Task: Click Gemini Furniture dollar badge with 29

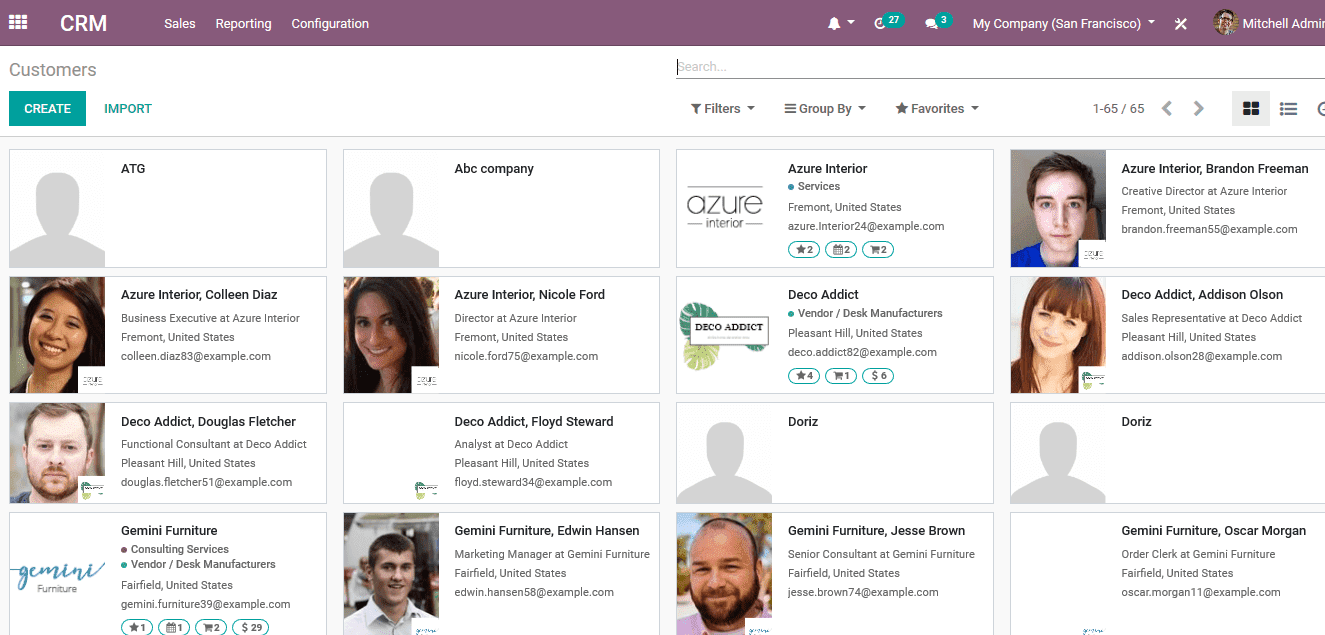Action: coord(251,627)
